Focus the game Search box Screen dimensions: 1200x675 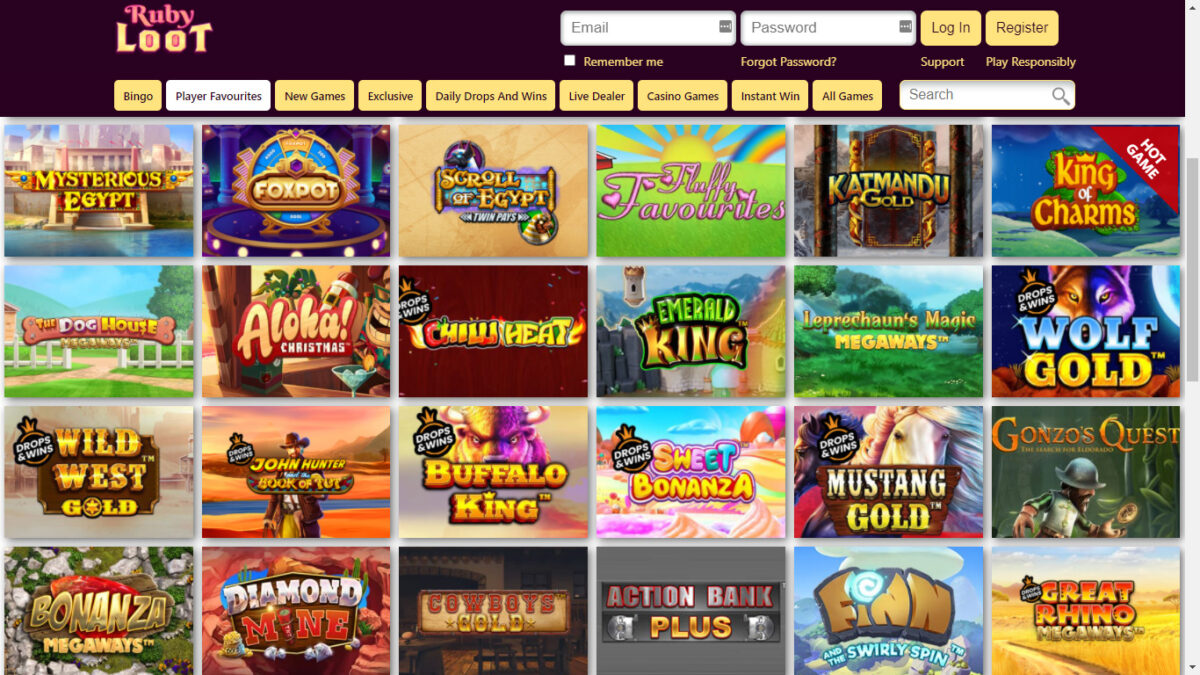[987, 95]
